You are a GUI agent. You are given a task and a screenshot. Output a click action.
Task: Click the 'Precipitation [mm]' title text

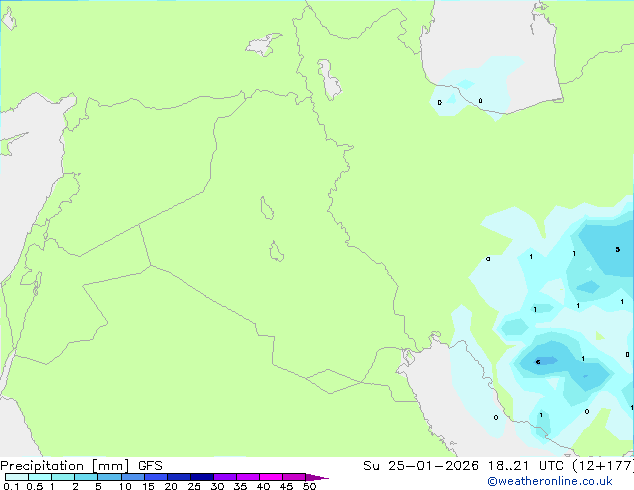click(x=65, y=466)
